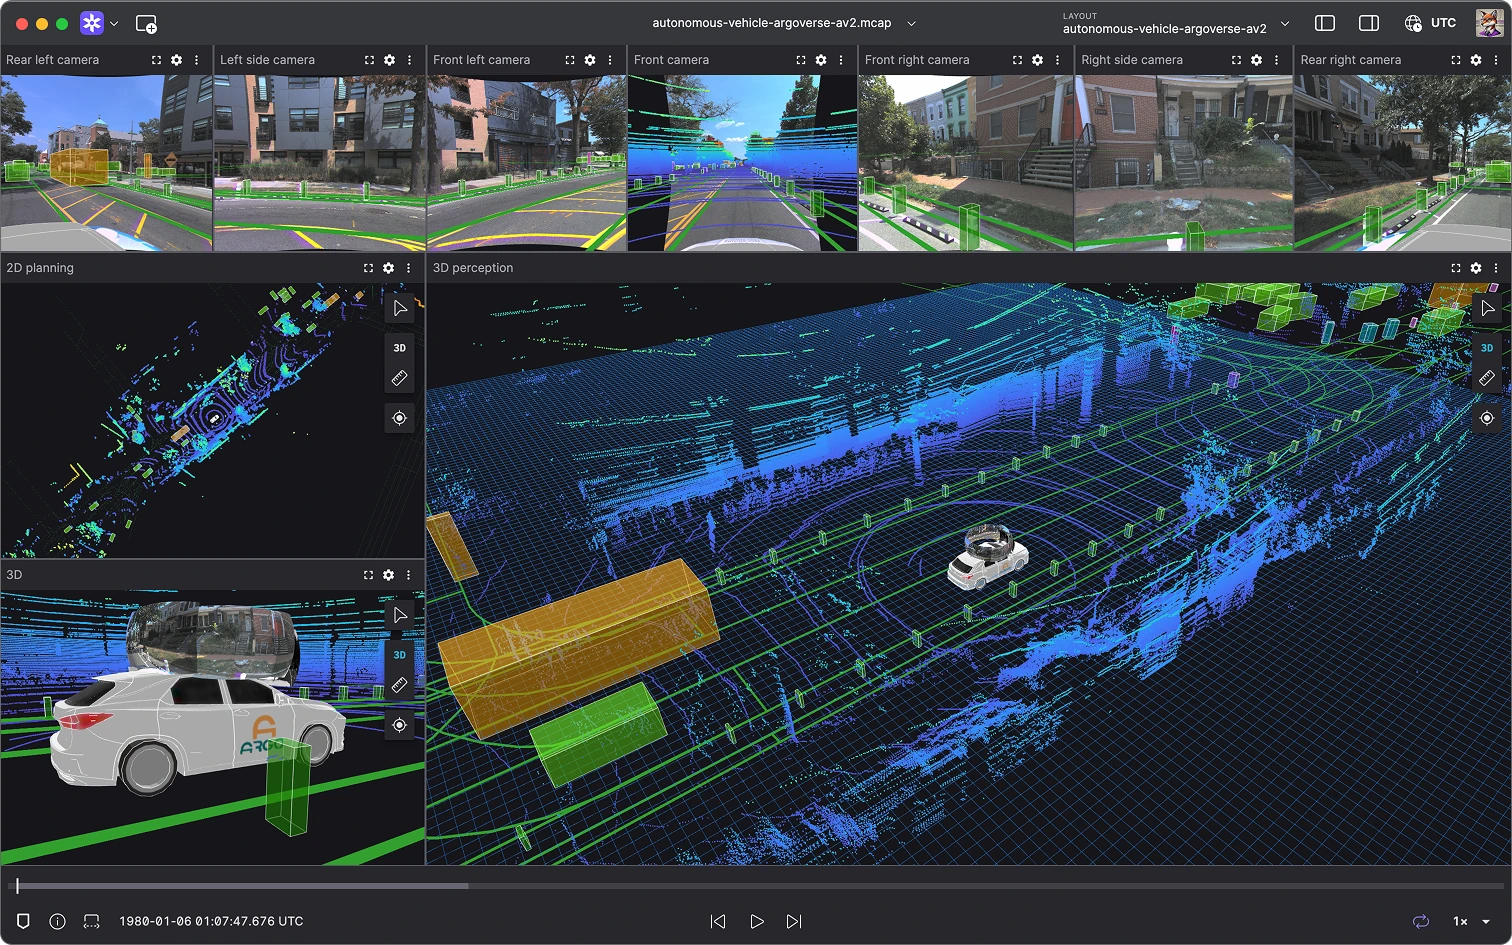1512x945 pixels.
Task: Open the data source info icon at bottom
Action: (57, 921)
